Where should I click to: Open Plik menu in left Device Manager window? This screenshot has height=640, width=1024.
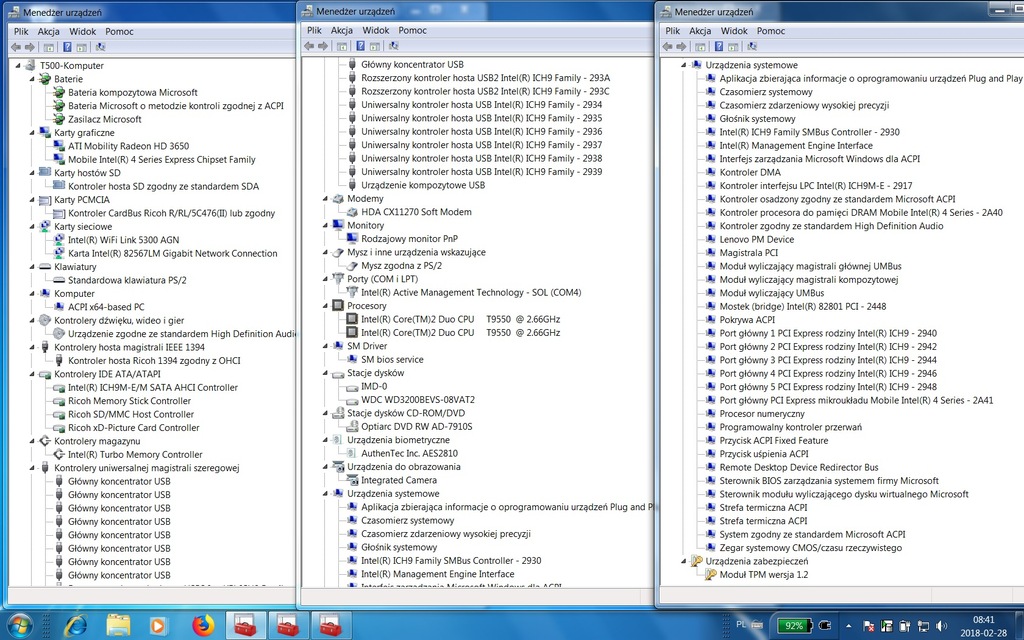coord(21,31)
